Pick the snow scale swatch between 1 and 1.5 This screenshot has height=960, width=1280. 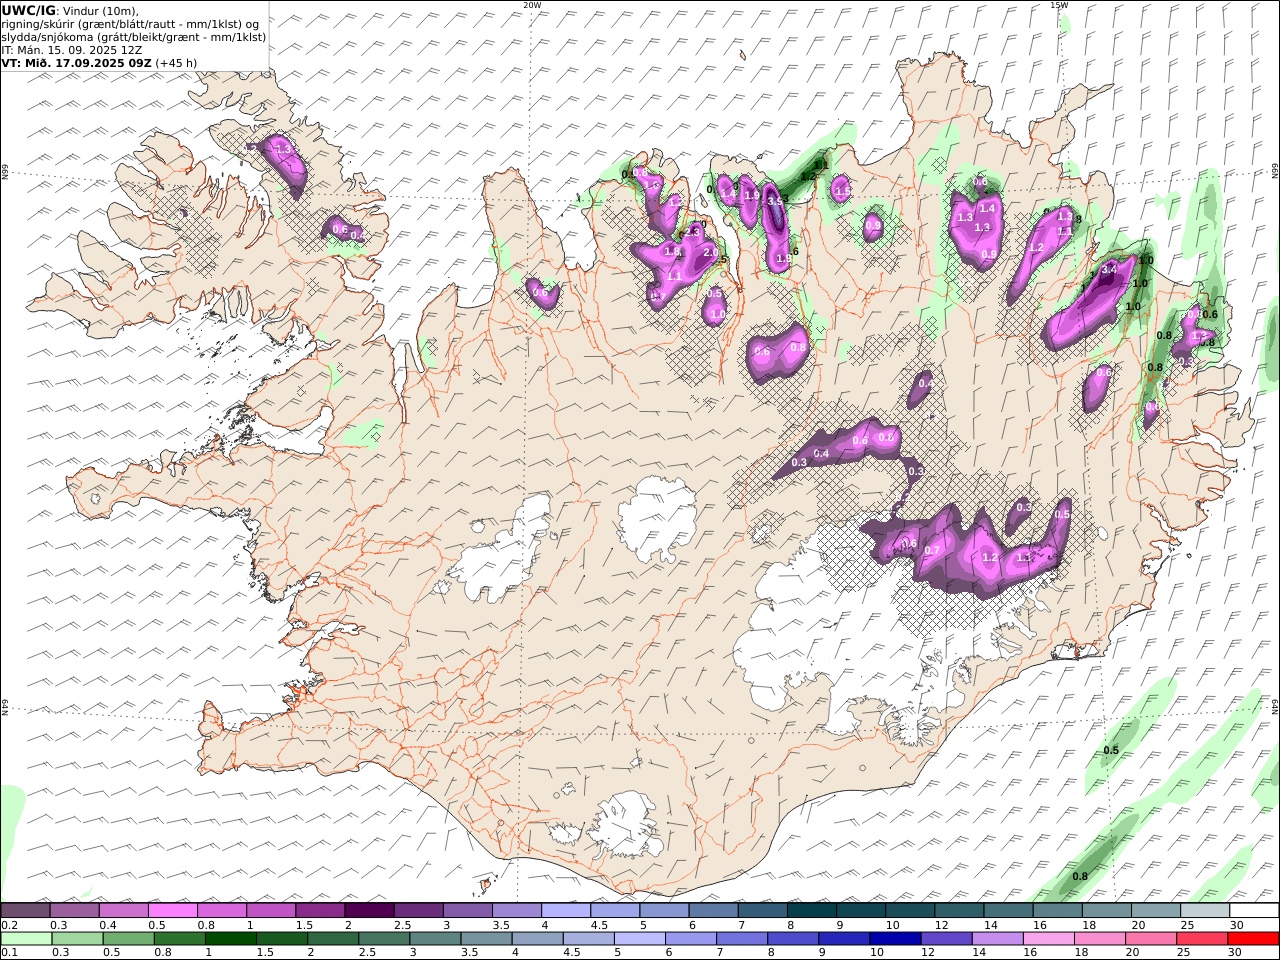pos(271,911)
